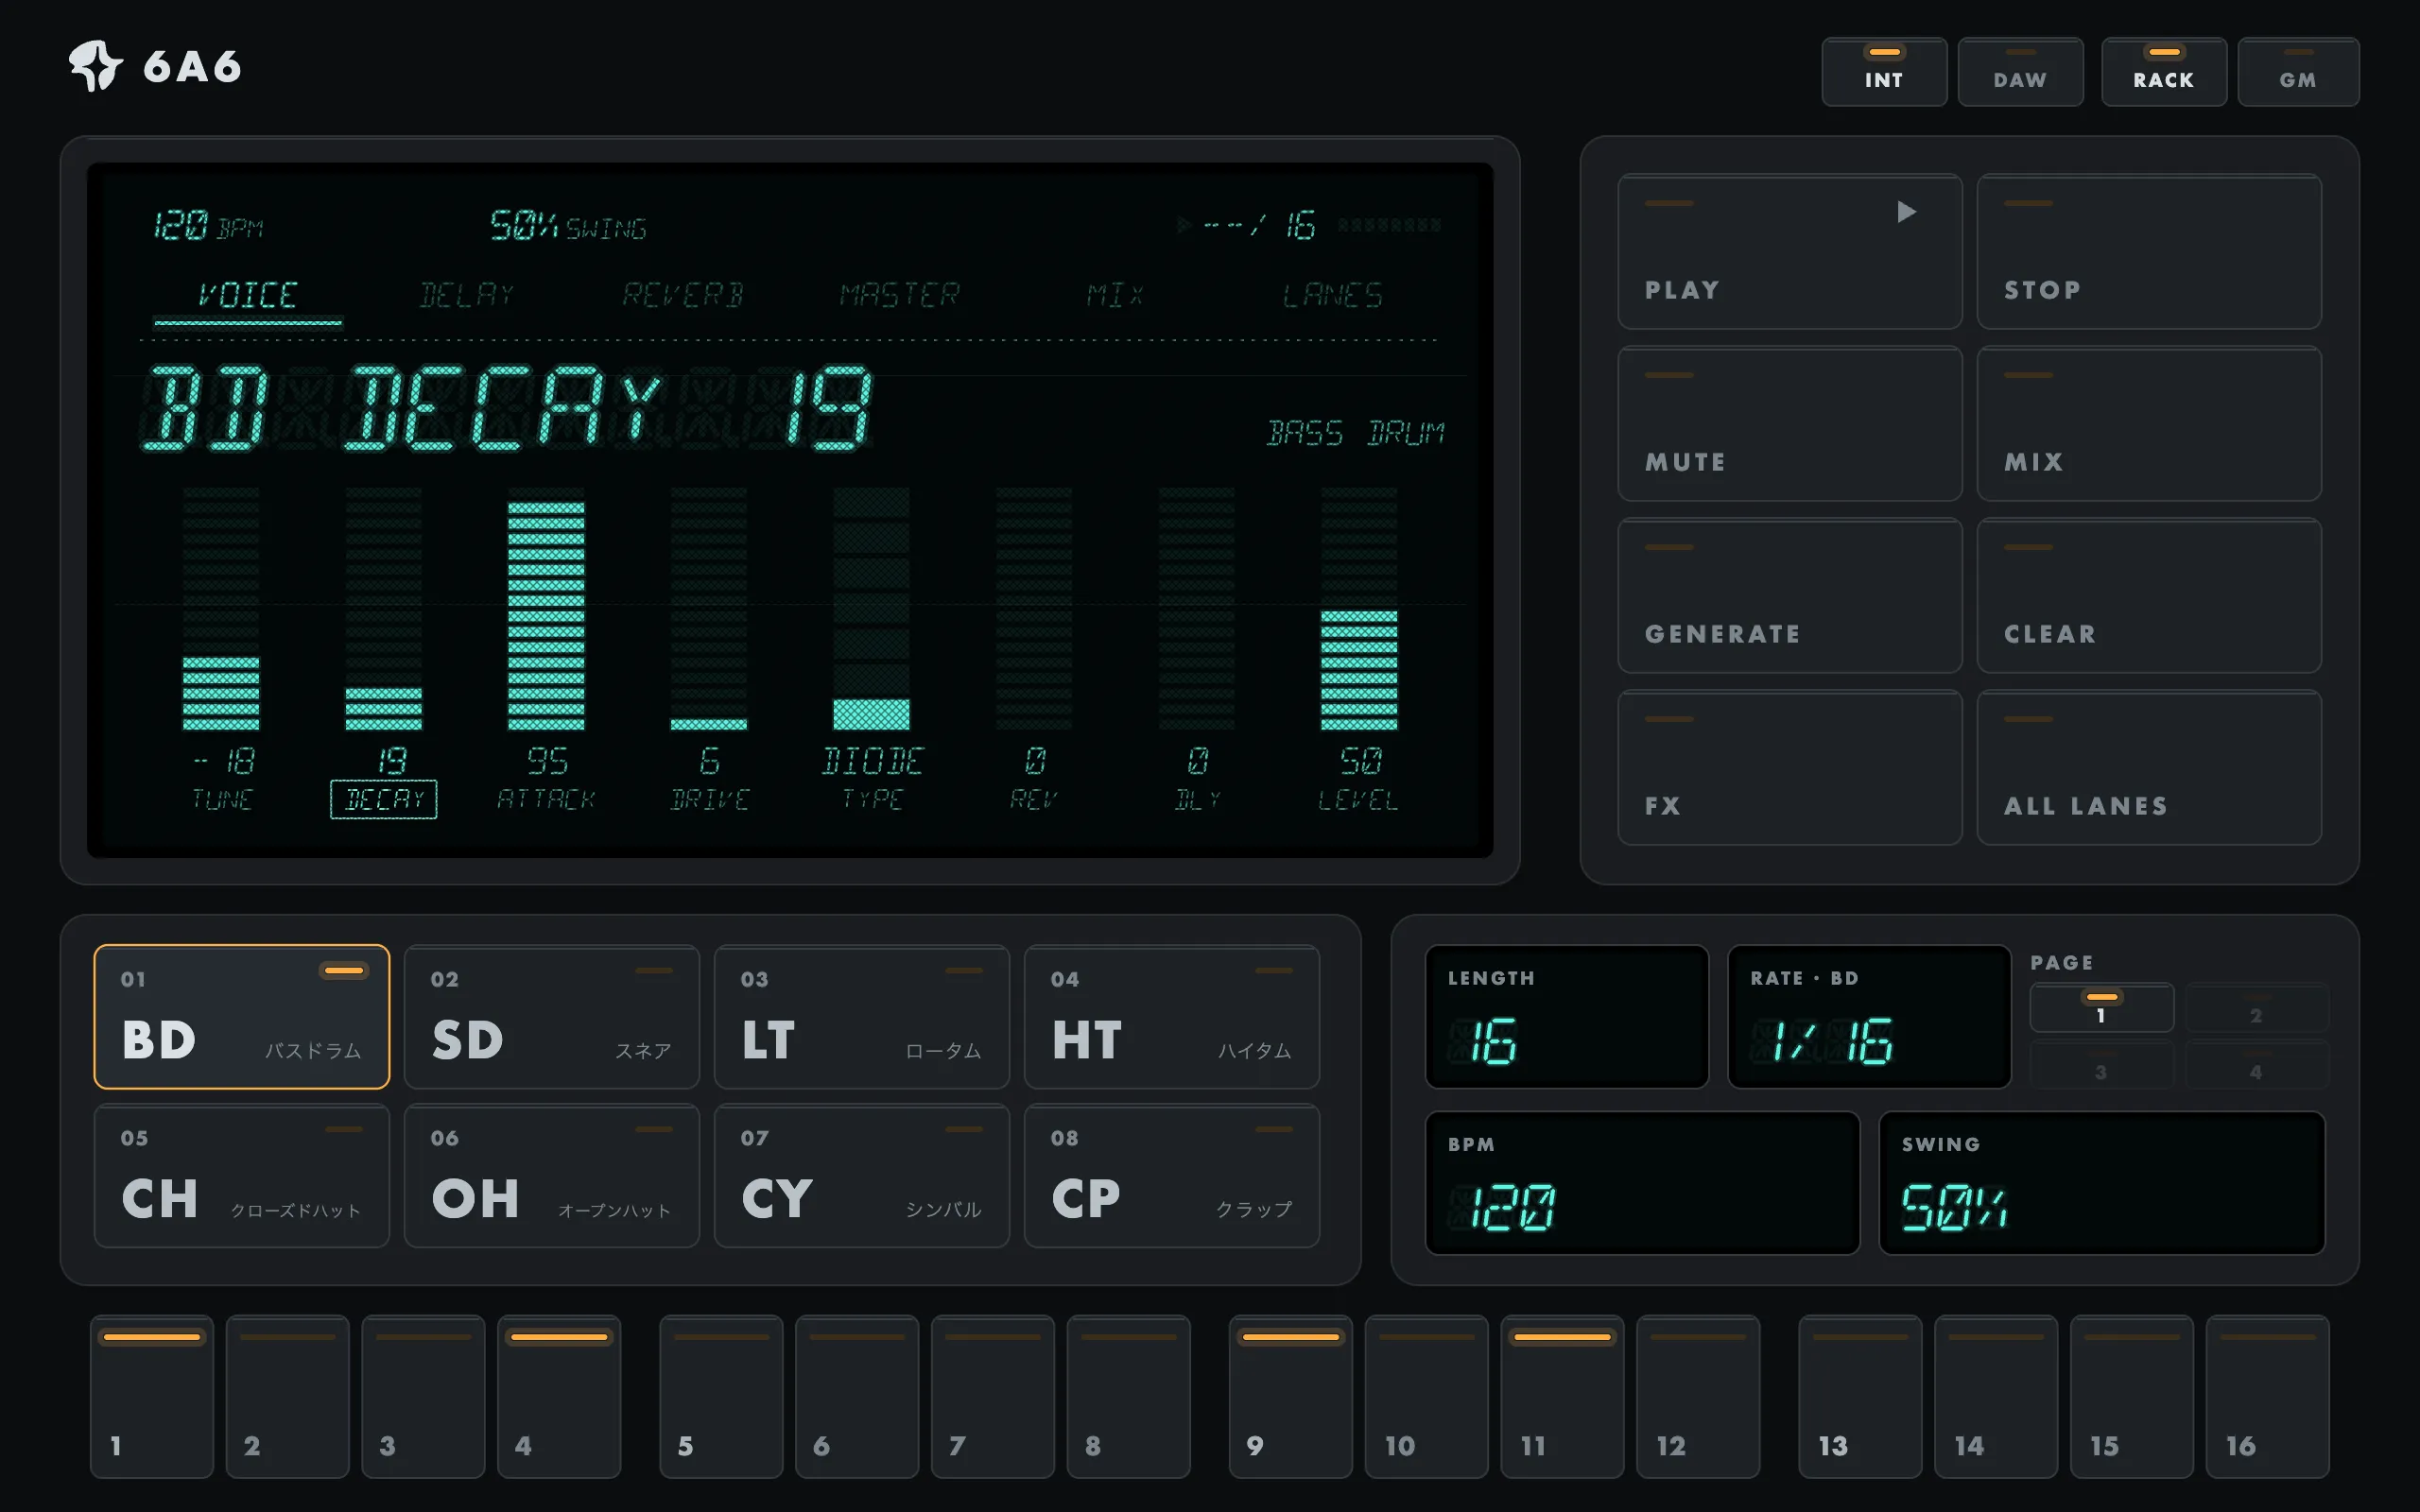
Task: Click the STOP button
Action: (x=2148, y=251)
